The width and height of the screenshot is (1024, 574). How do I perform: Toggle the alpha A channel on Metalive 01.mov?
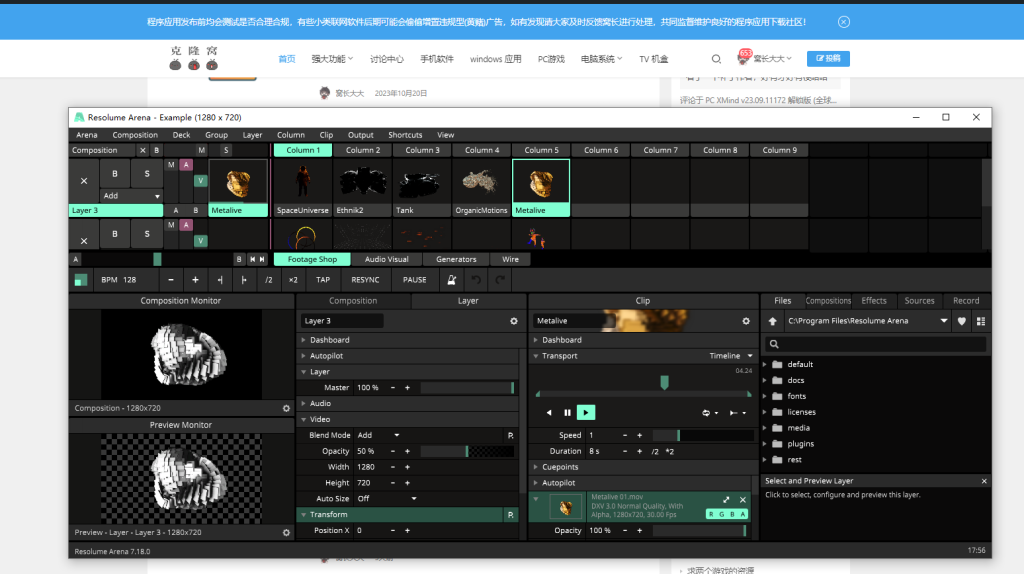coord(743,515)
